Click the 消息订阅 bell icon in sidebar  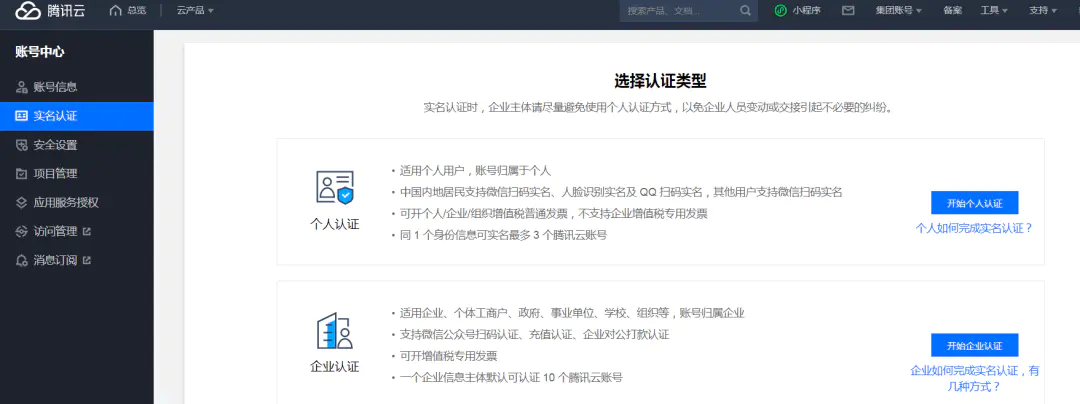(21, 260)
